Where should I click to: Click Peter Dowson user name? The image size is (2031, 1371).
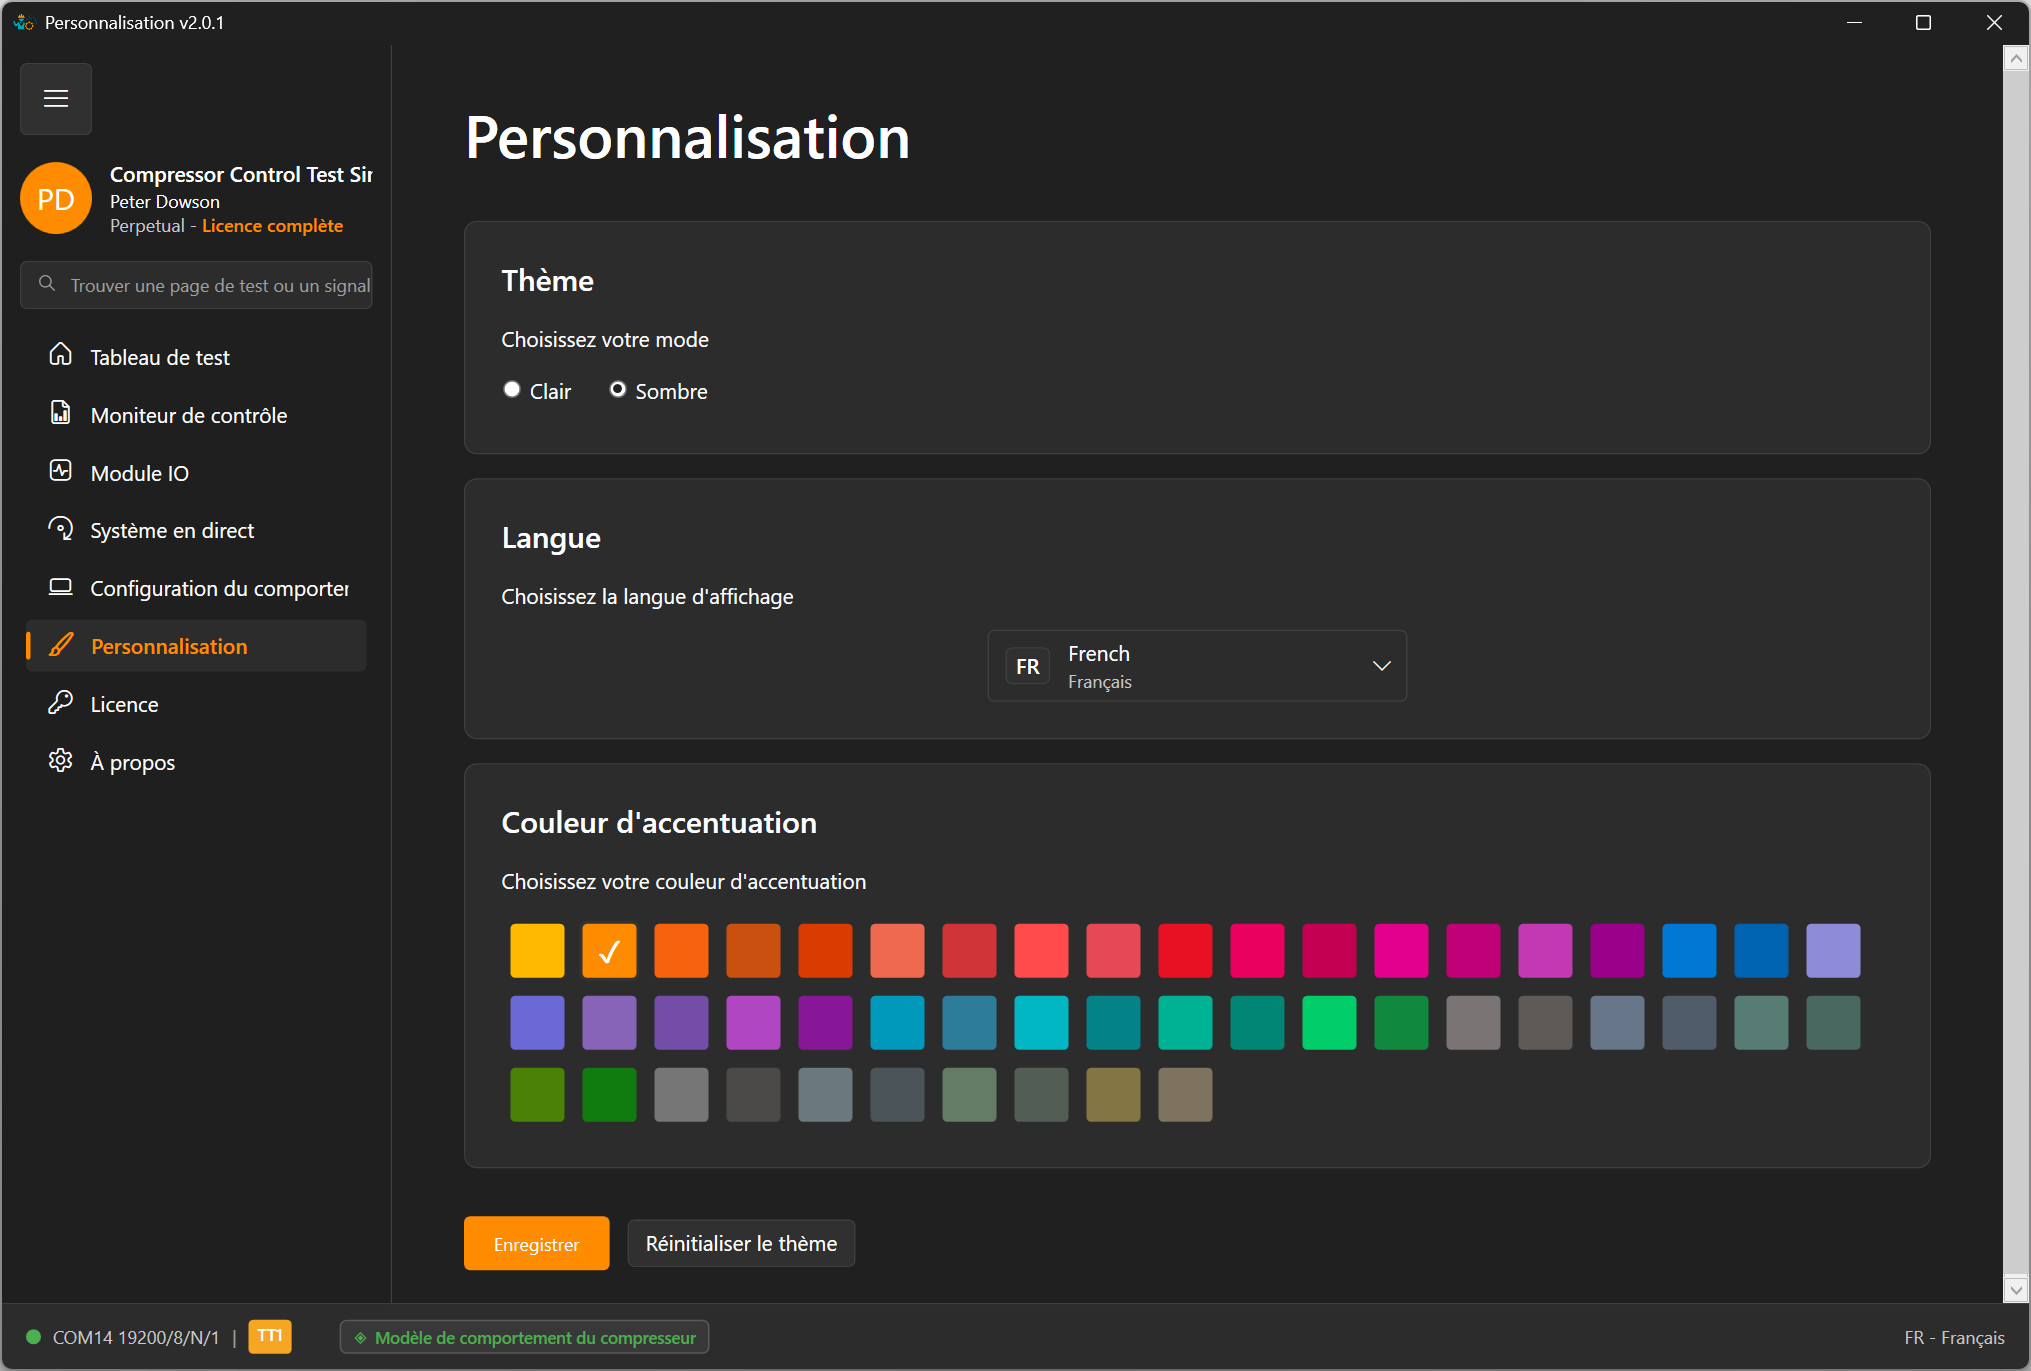(165, 201)
